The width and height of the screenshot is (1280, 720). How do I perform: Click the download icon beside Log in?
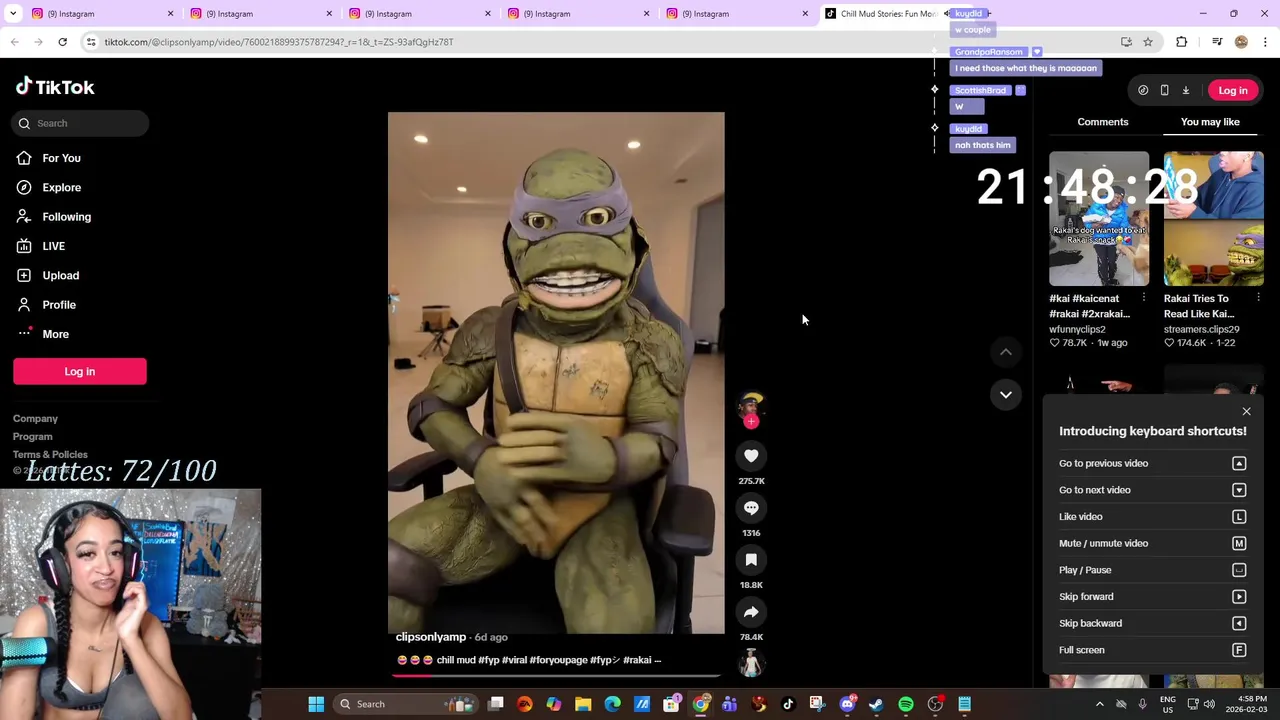click(x=1186, y=90)
